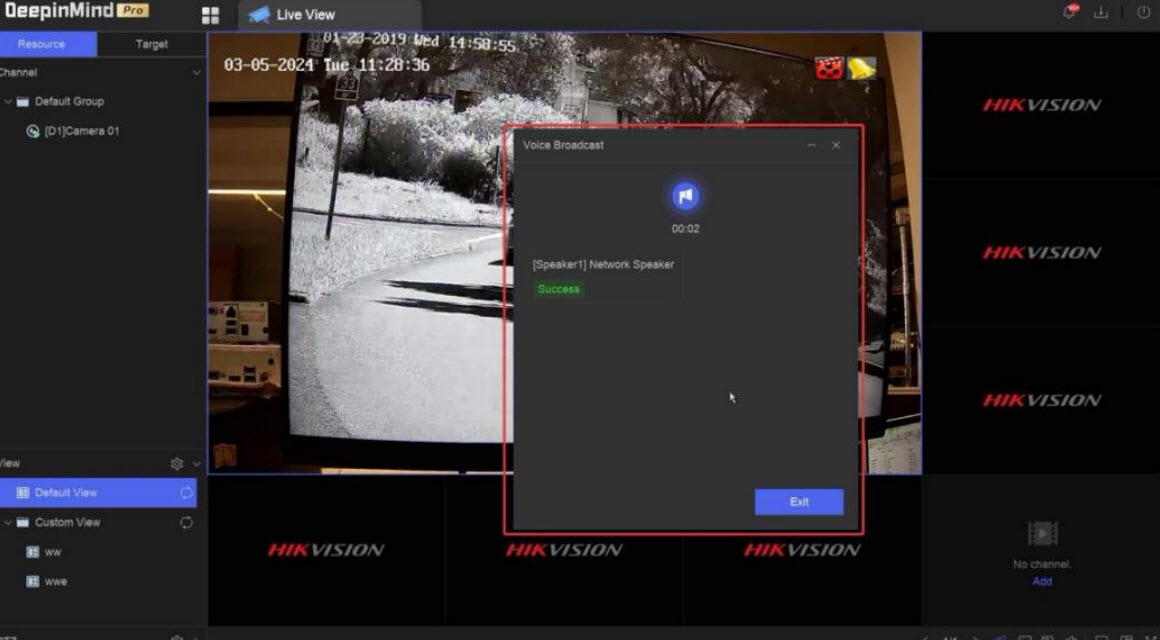1160x640 pixels.
Task: Collapse the Custom View folder
Action: pos(9,522)
